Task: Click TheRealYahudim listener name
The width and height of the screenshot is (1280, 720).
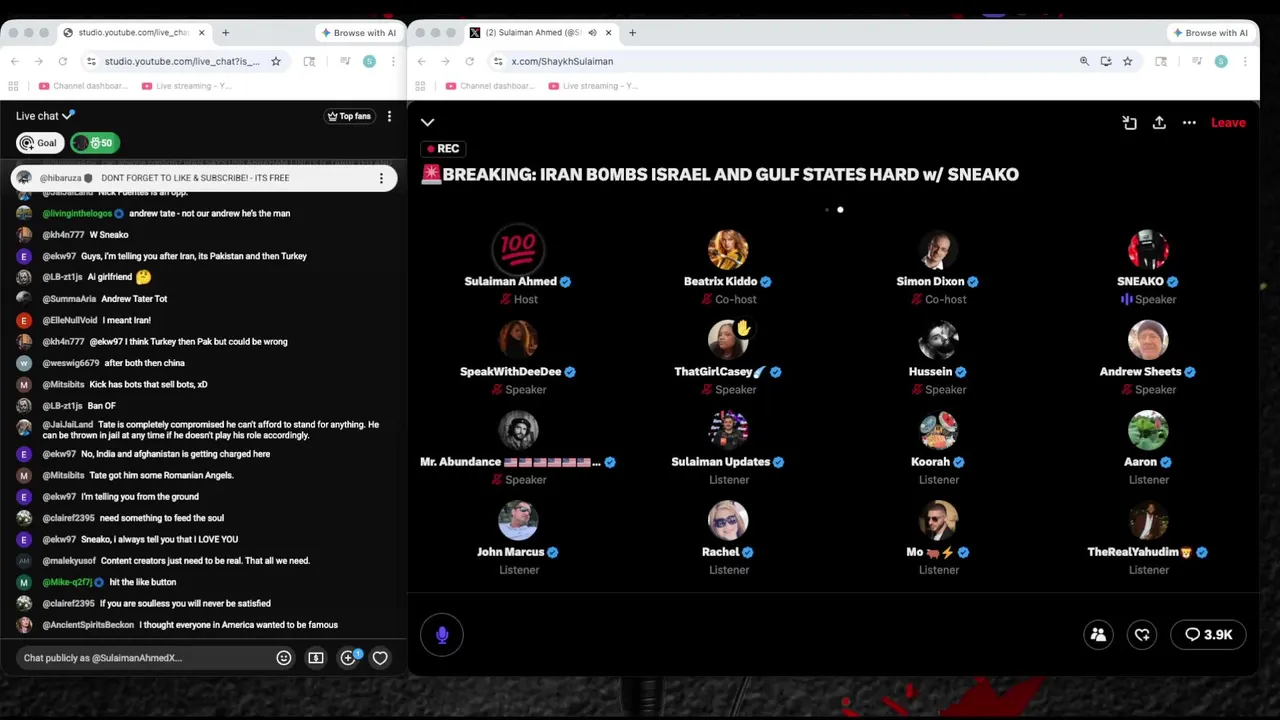Action: pyautogui.click(x=1140, y=552)
